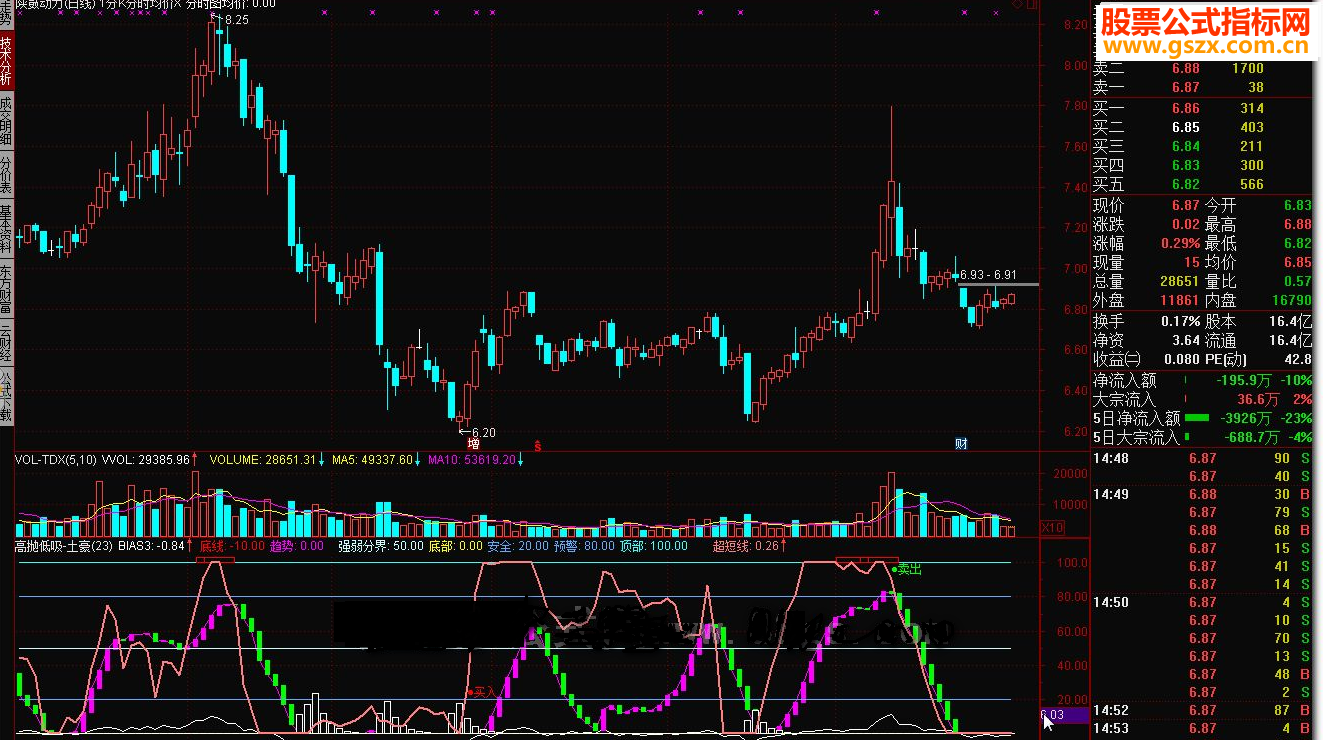Viewport: 1323px width, 740px height.
Task: Click the 外盘 11861 value
Action: [x=1179, y=300]
